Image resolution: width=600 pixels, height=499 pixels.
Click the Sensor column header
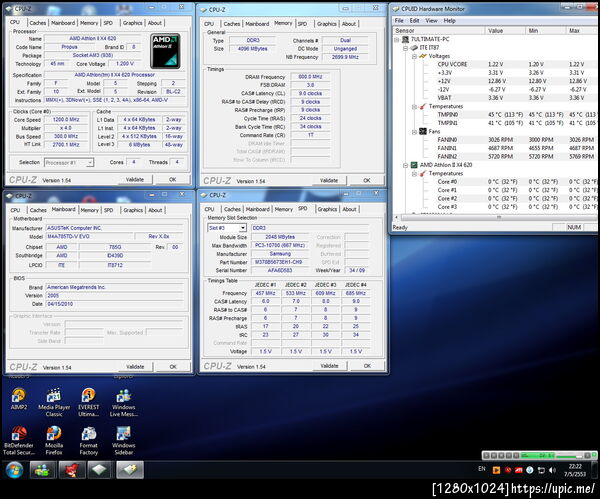439,31
